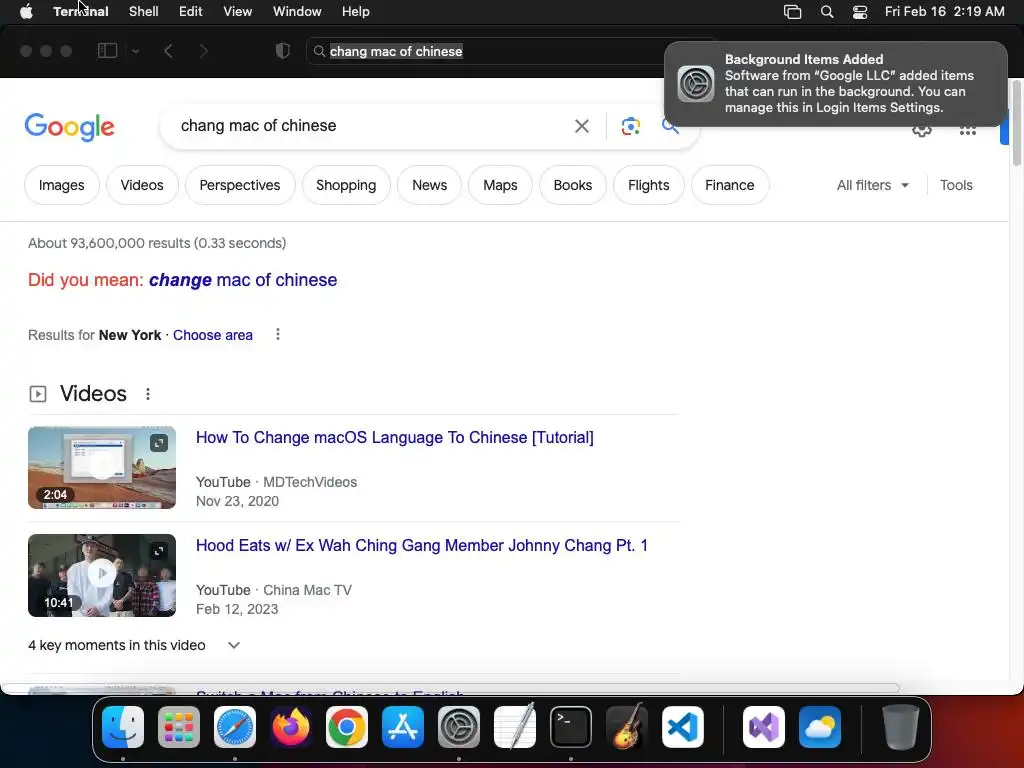Open the Apple menu
The height and width of the screenshot is (768, 1024).
(x=26, y=12)
